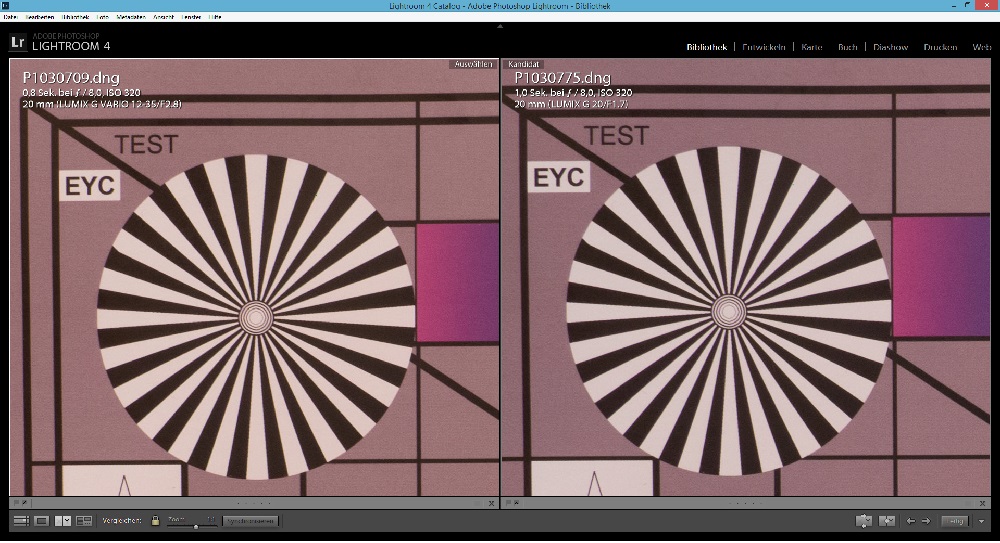Switch to Grid view icon
This screenshot has width=1000, height=543.
click(x=21, y=521)
